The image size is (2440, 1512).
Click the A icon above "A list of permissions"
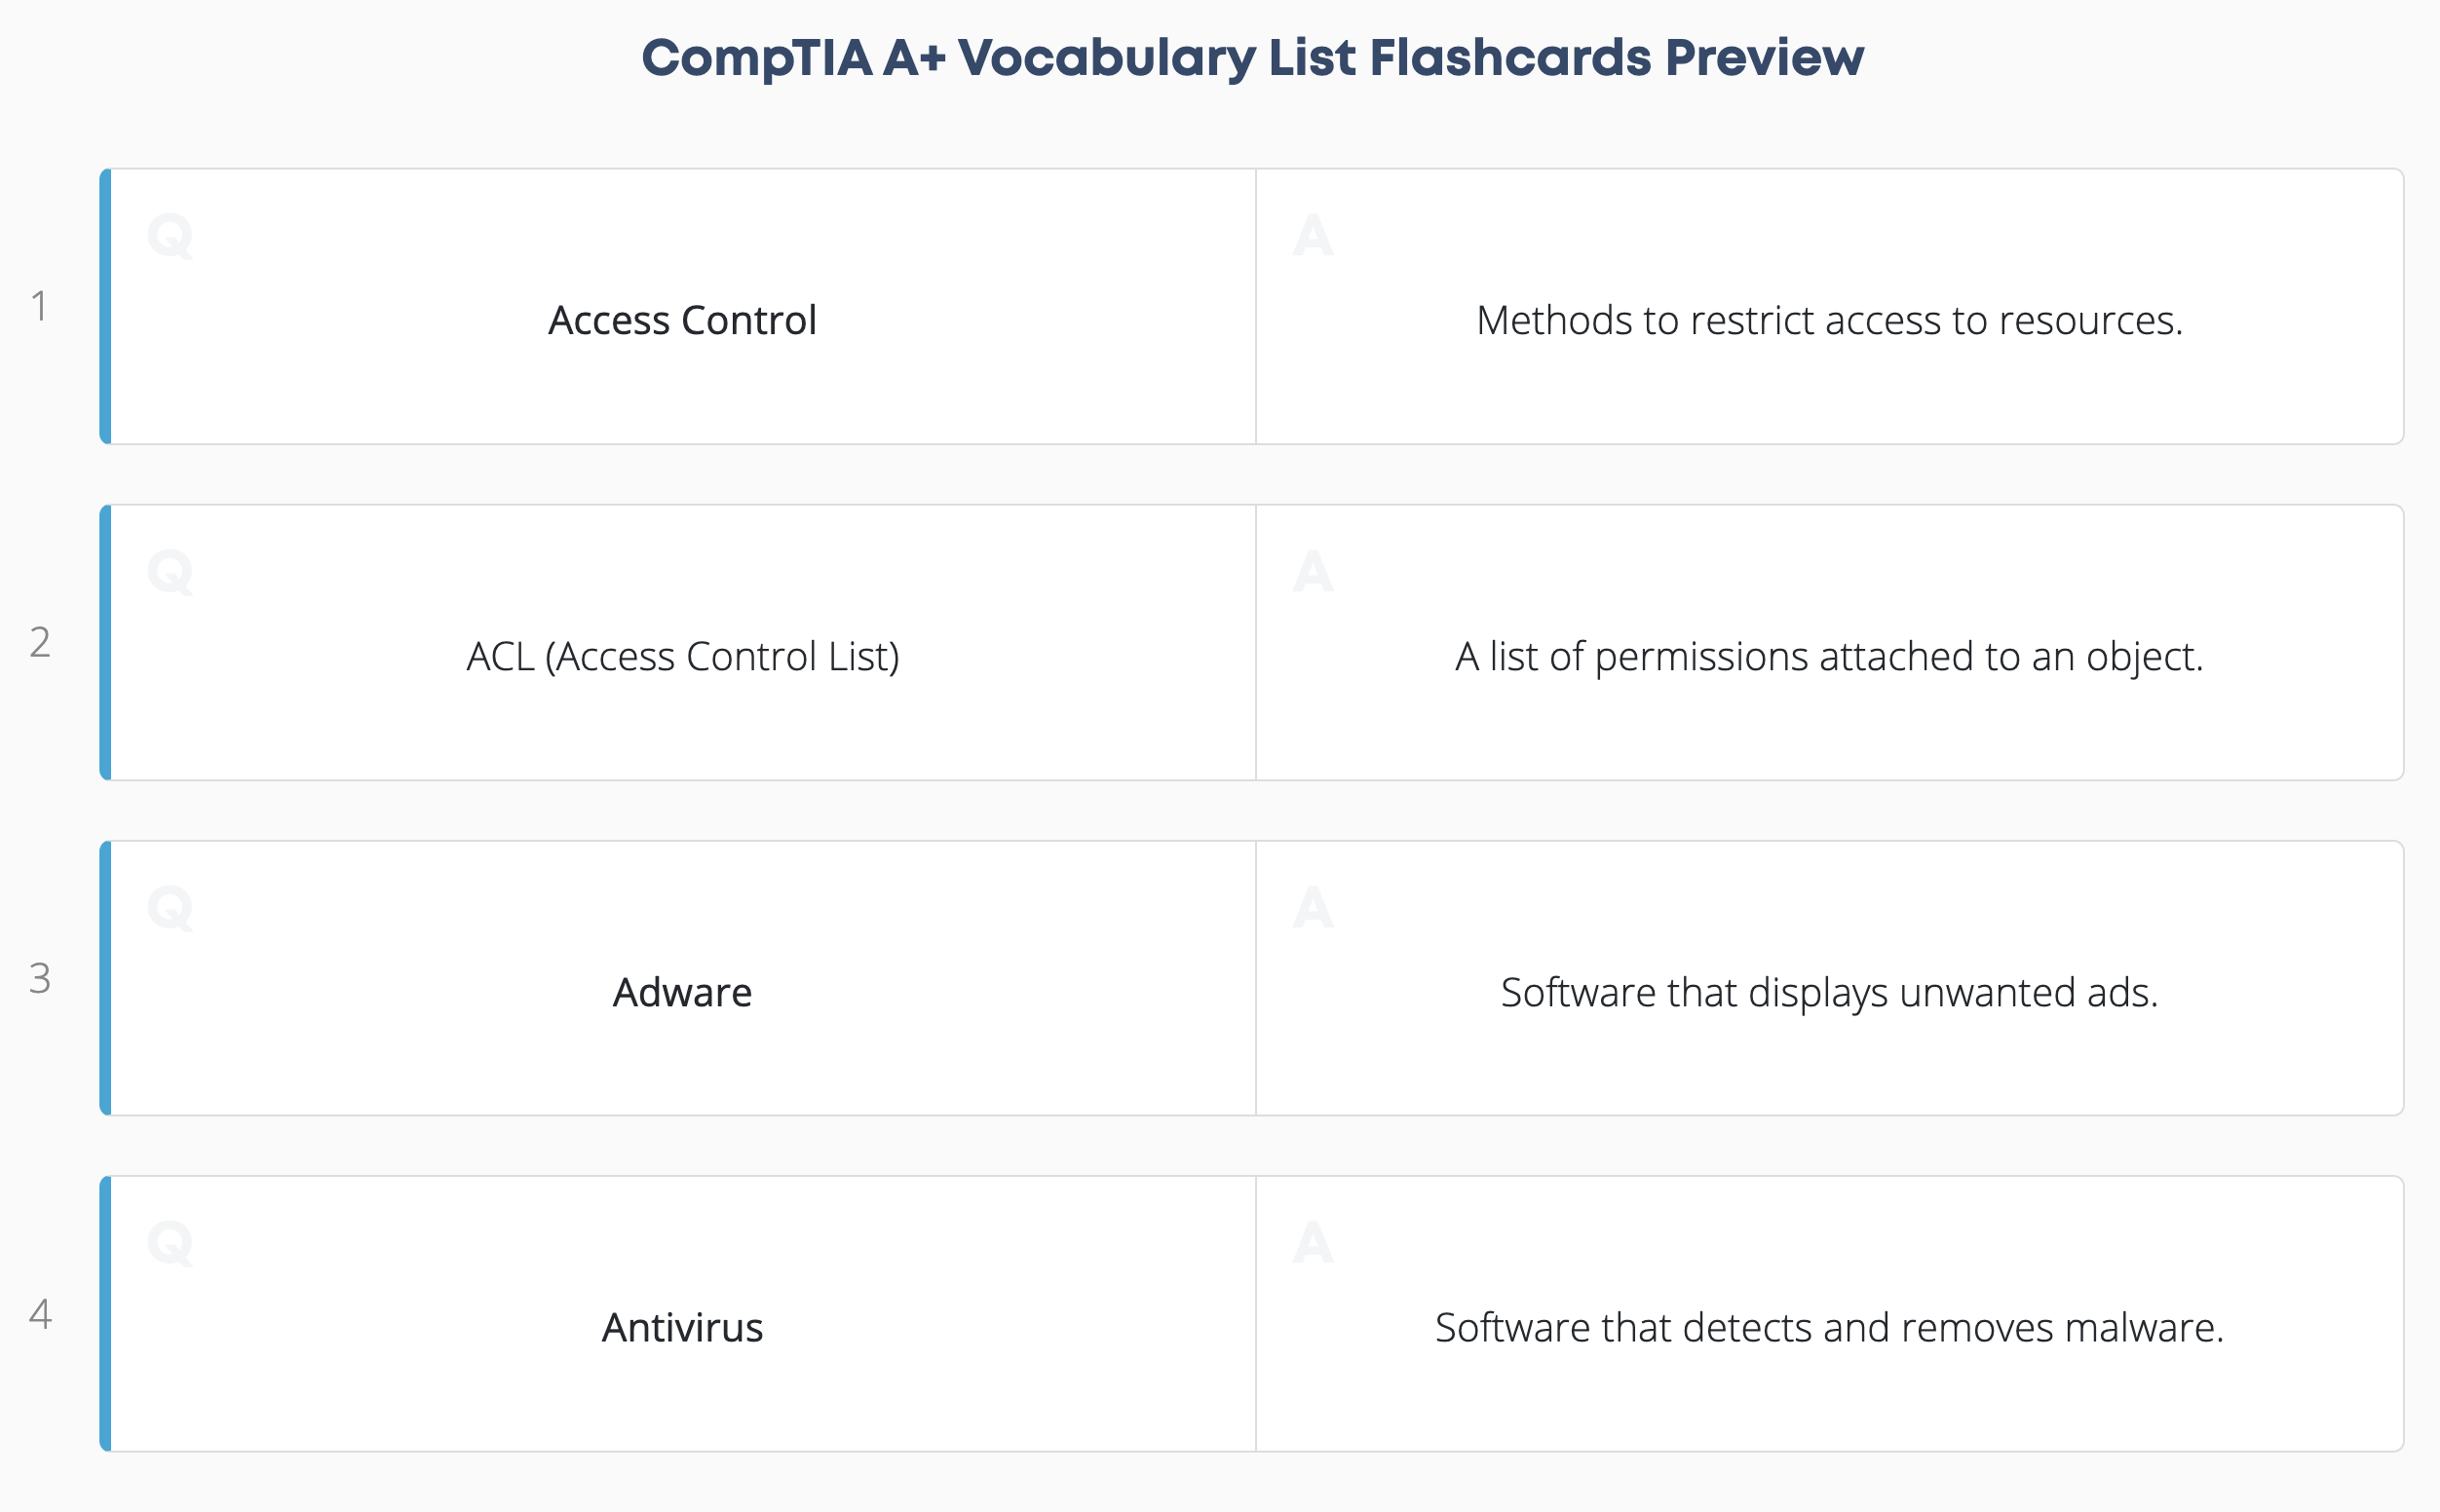[1312, 572]
